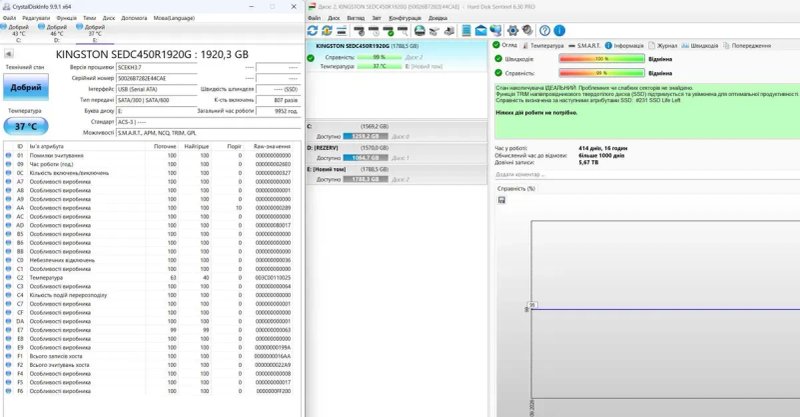Select partition D: [REZERV] in Sentinel
The width and height of the screenshot is (800, 417).
[397, 153]
